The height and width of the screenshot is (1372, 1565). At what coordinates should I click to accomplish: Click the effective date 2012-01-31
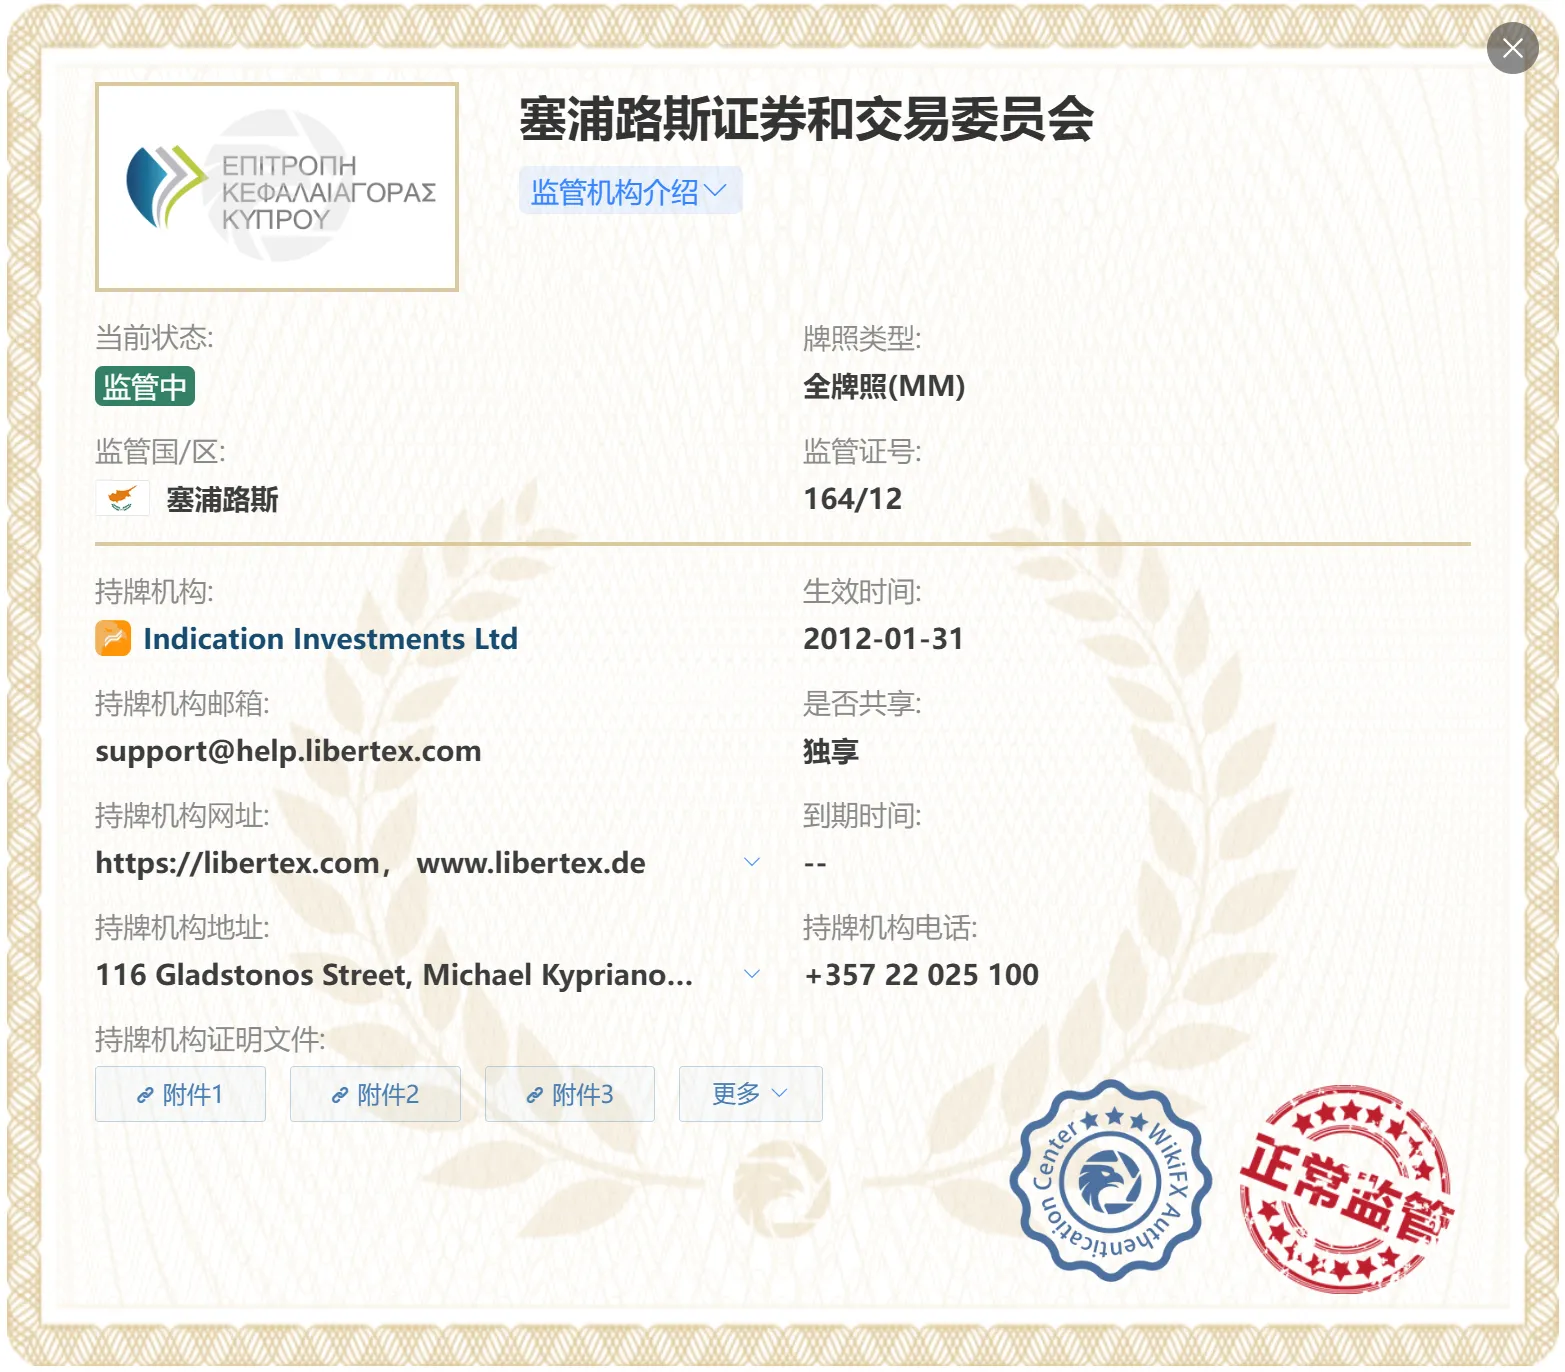pos(883,639)
